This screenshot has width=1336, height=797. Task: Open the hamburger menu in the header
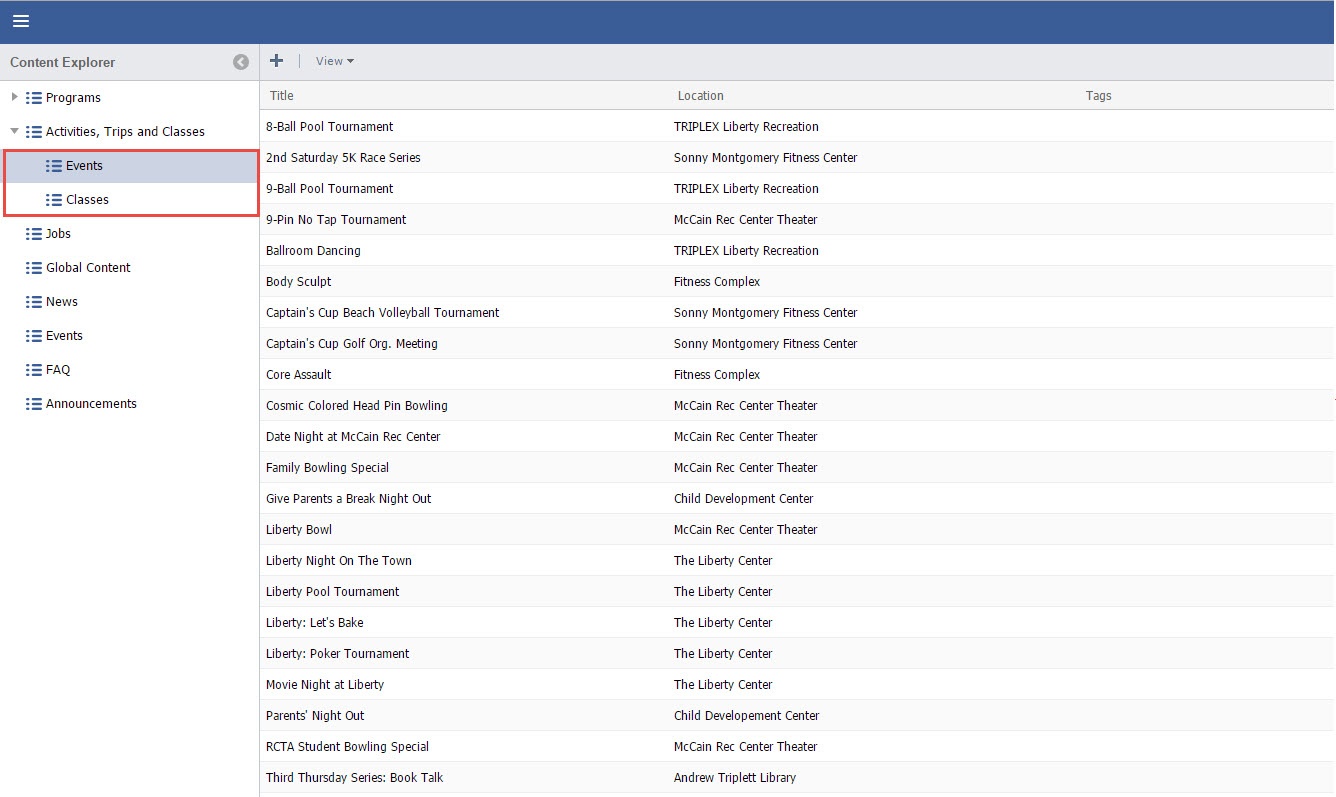pyautogui.click(x=21, y=21)
